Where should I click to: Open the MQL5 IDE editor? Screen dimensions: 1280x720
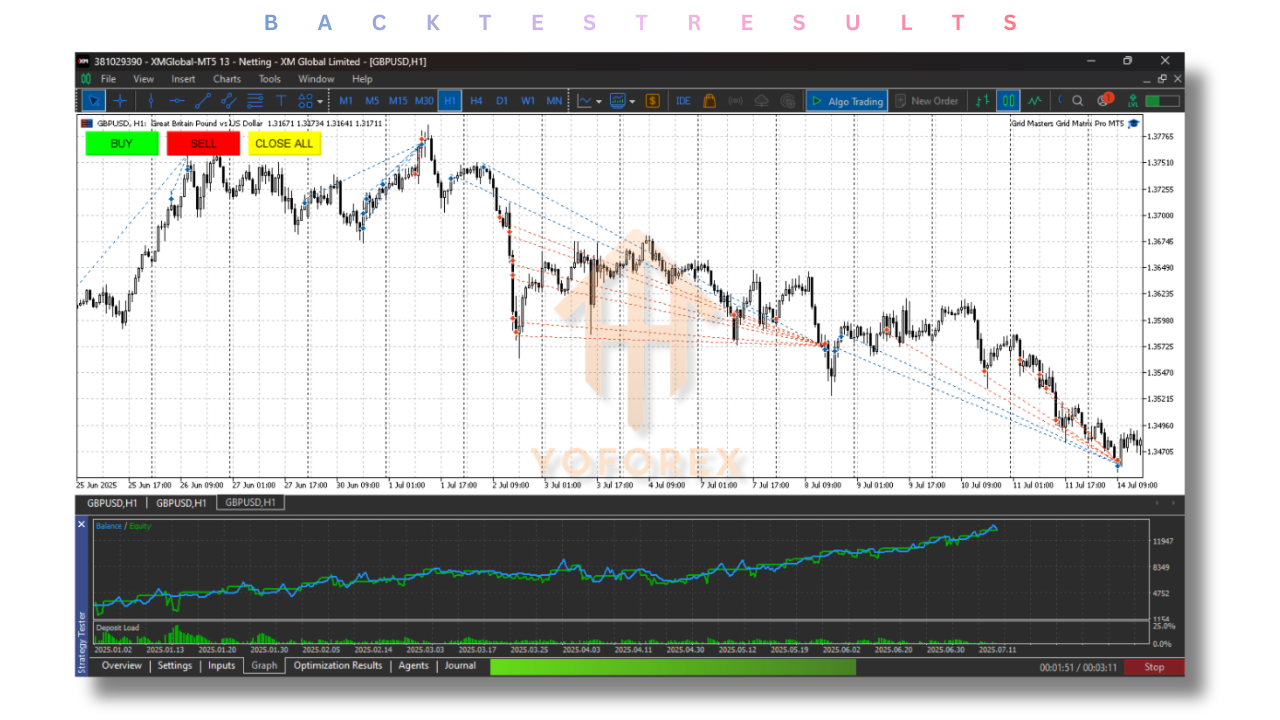683,101
